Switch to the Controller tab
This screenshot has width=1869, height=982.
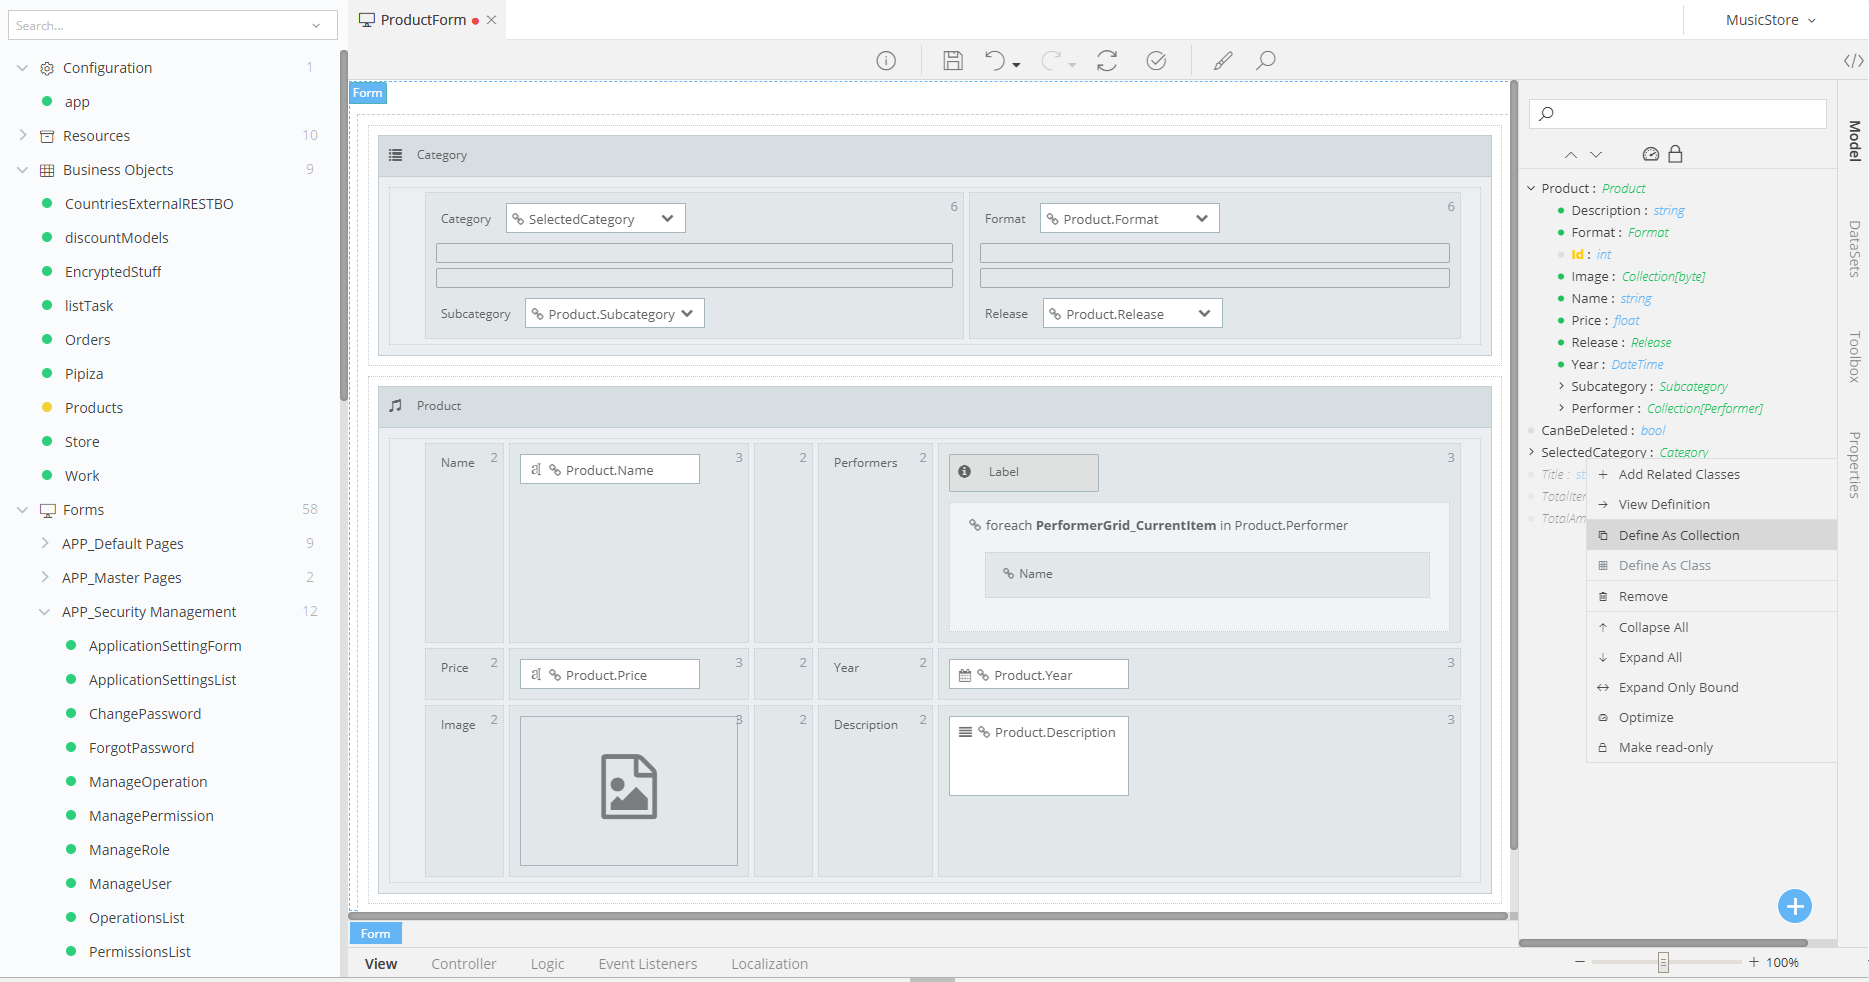click(463, 964)
